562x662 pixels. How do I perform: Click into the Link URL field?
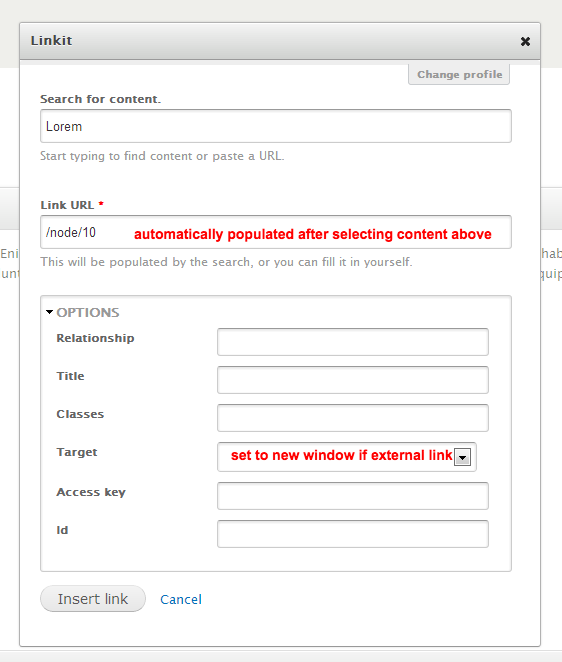click(x=276, y=232)
